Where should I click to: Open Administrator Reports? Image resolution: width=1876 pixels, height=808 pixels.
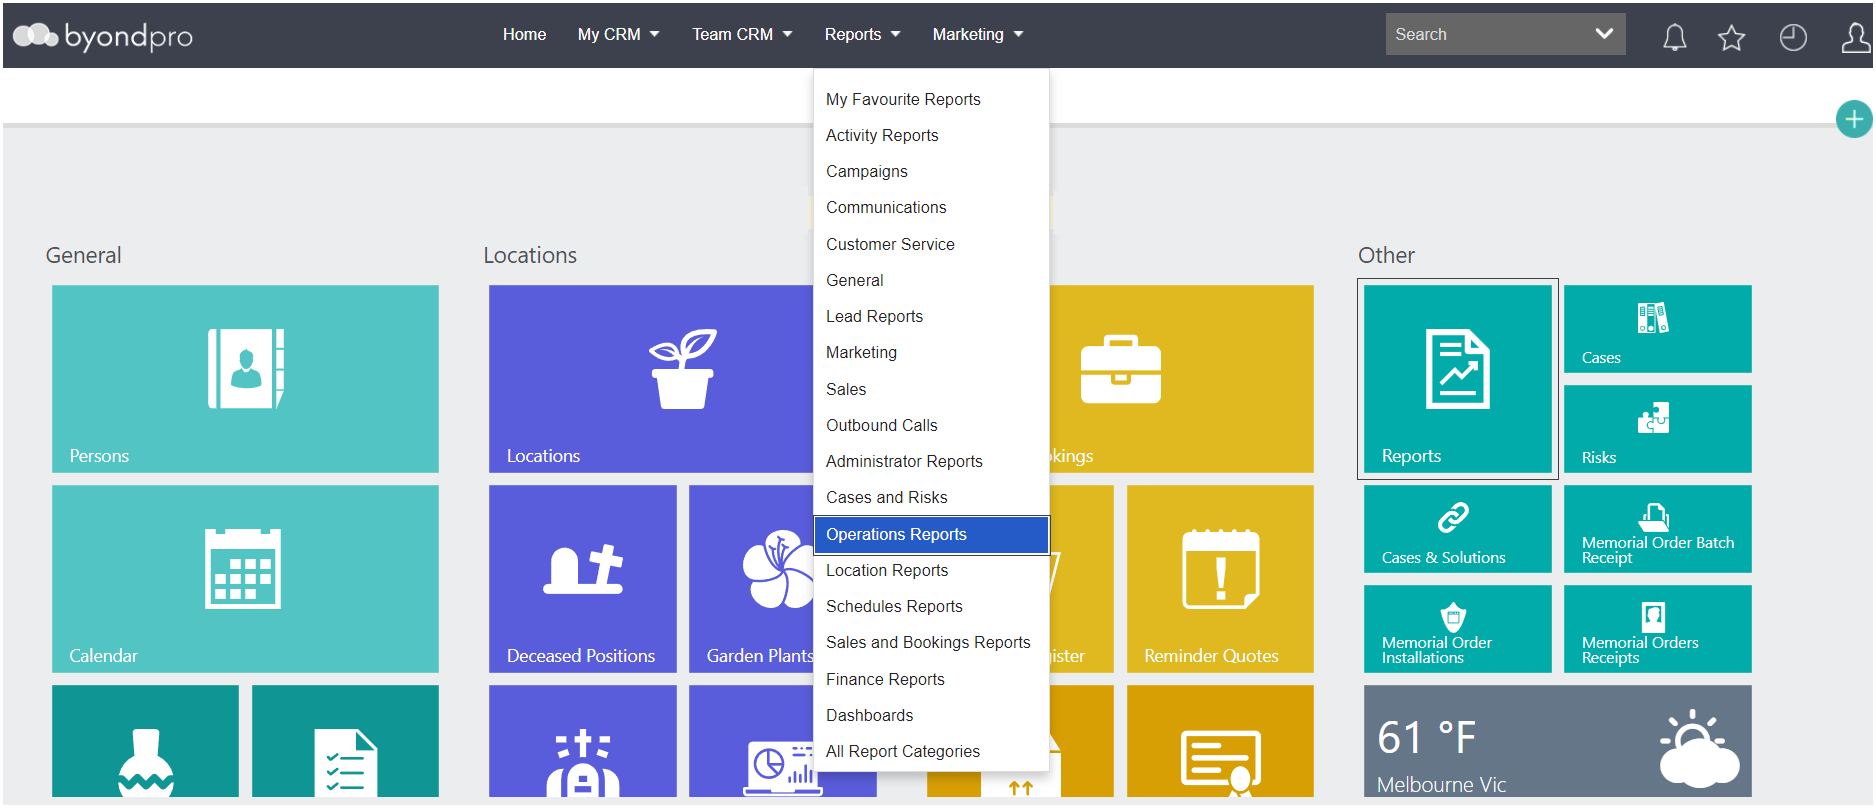(x=931, y=461)
